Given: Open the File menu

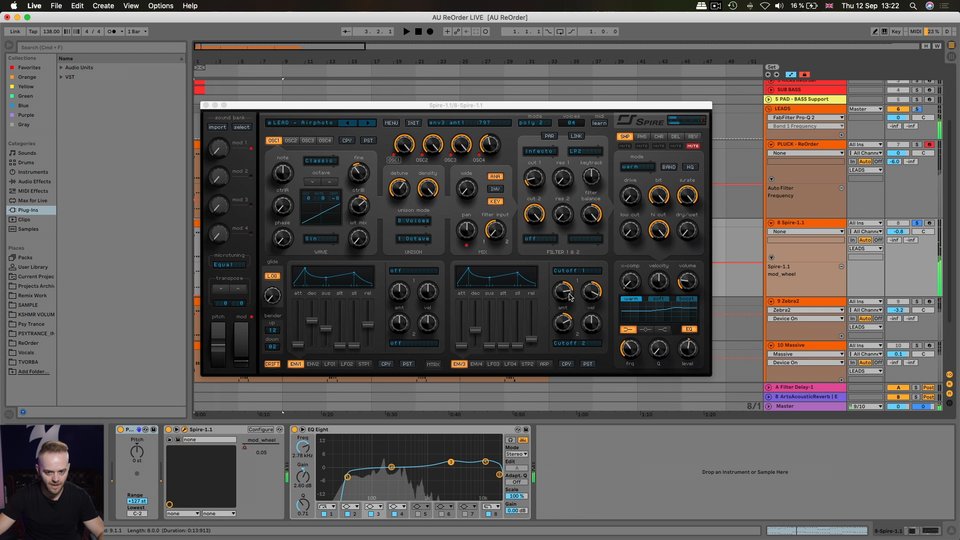Looking at the screenshot, I should point(56,6).
